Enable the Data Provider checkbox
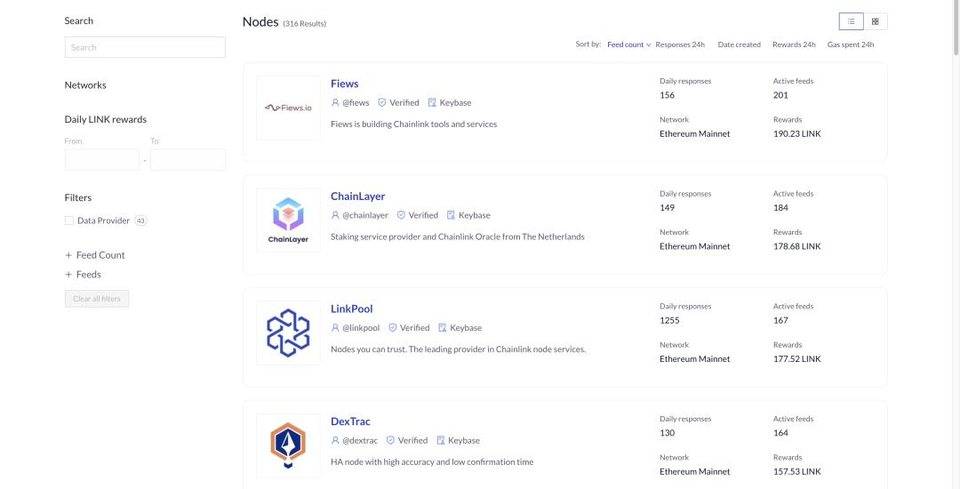The height and width of the screenshot is (489, 960). [69, 220]
